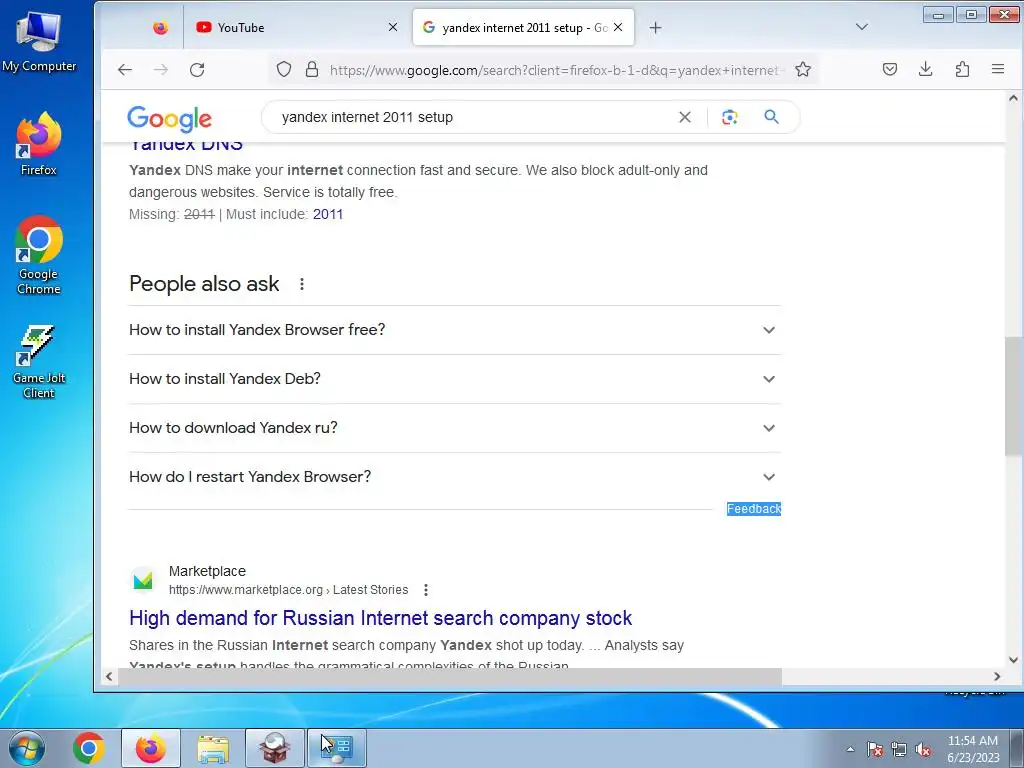Open the list all tabs dropdown
The height and width of the screenshot is (768, 1024).
click(x=862, y=27)
